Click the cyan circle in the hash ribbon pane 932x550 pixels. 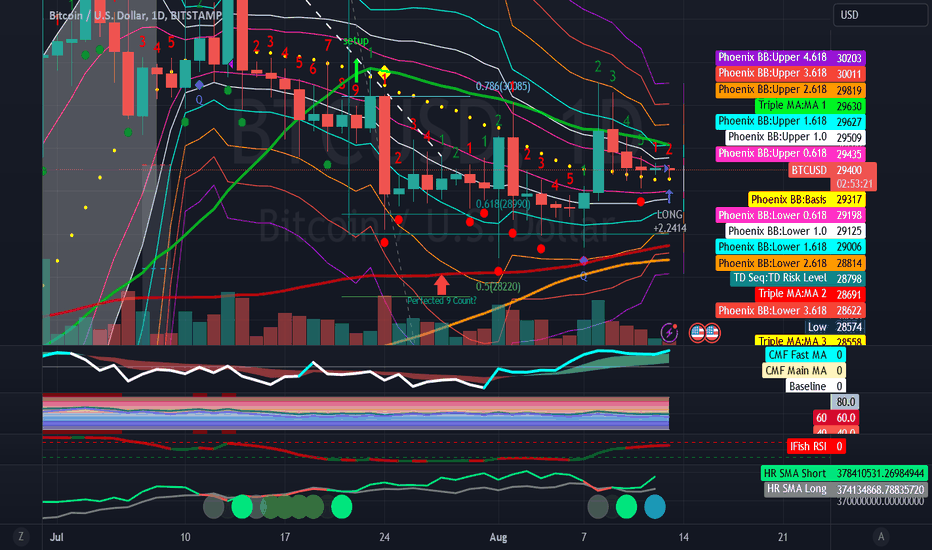coord(655,507)
